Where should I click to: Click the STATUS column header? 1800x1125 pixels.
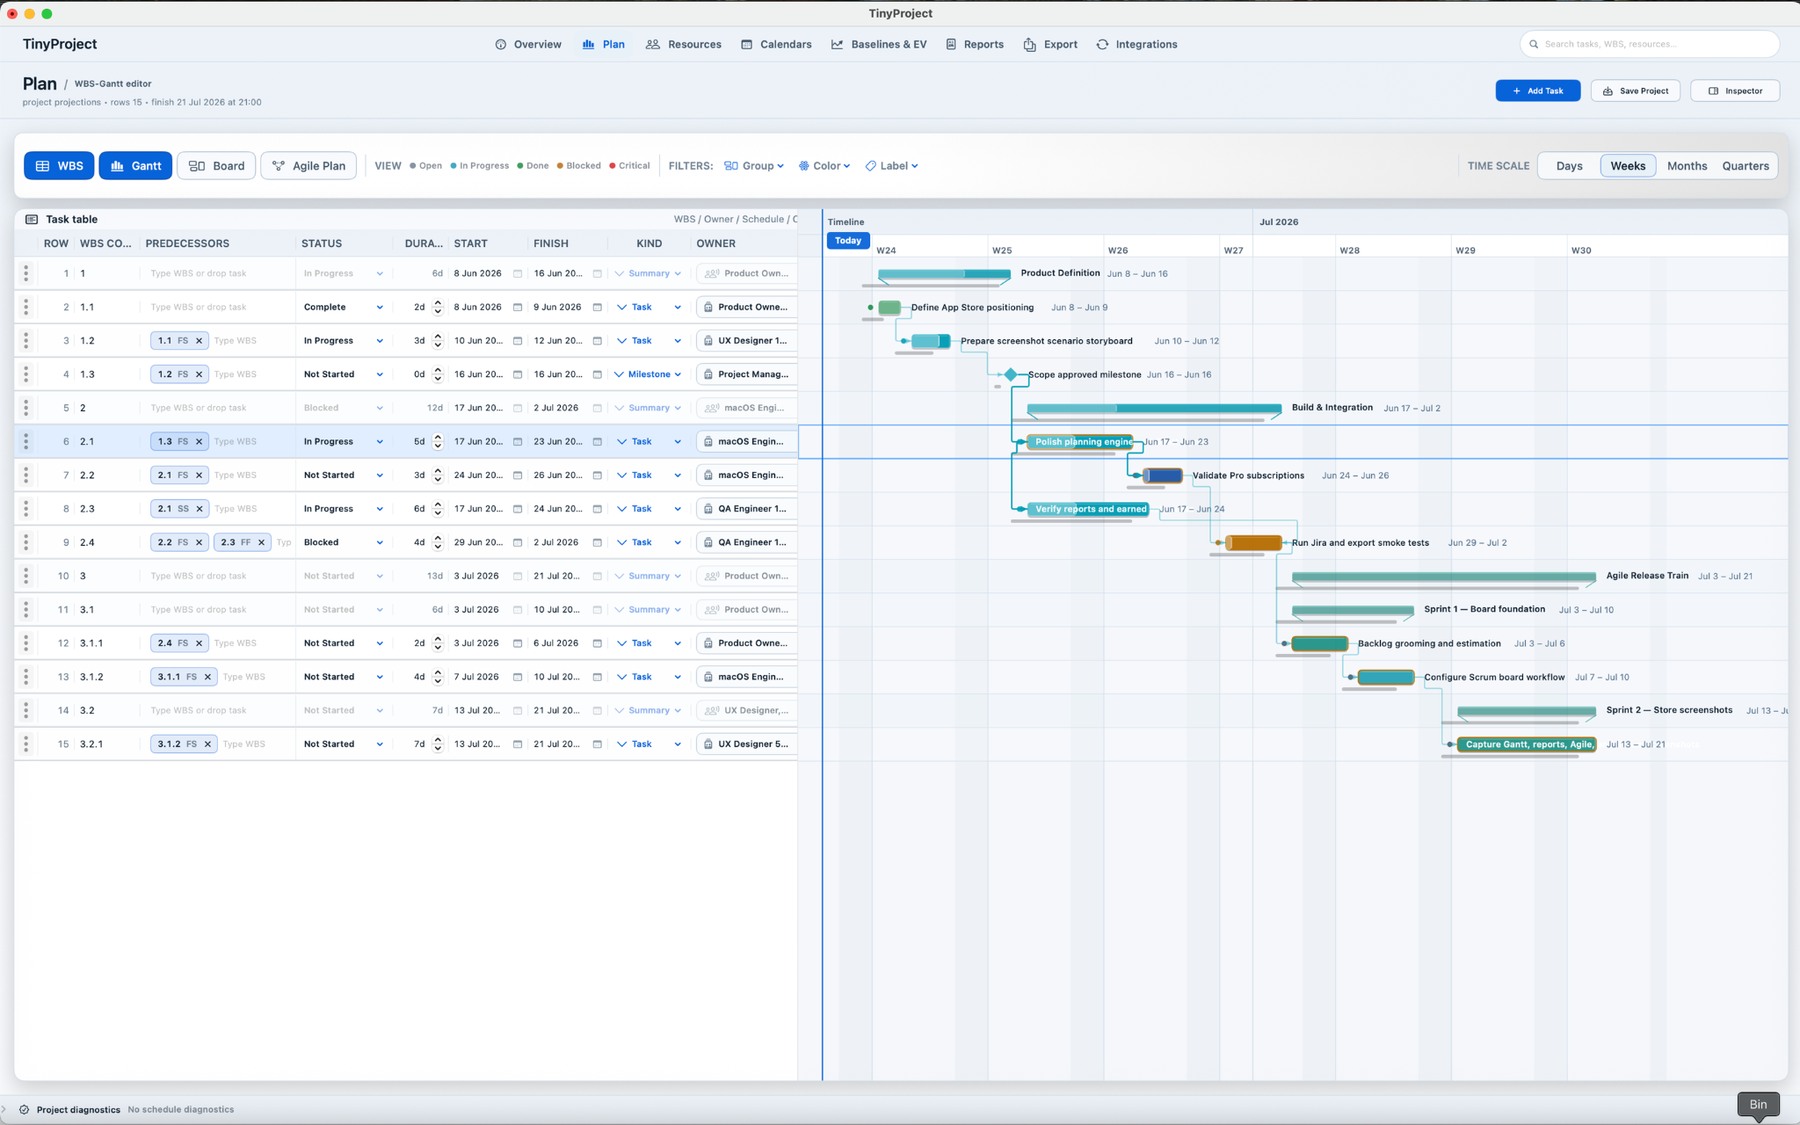click(322, 243)
